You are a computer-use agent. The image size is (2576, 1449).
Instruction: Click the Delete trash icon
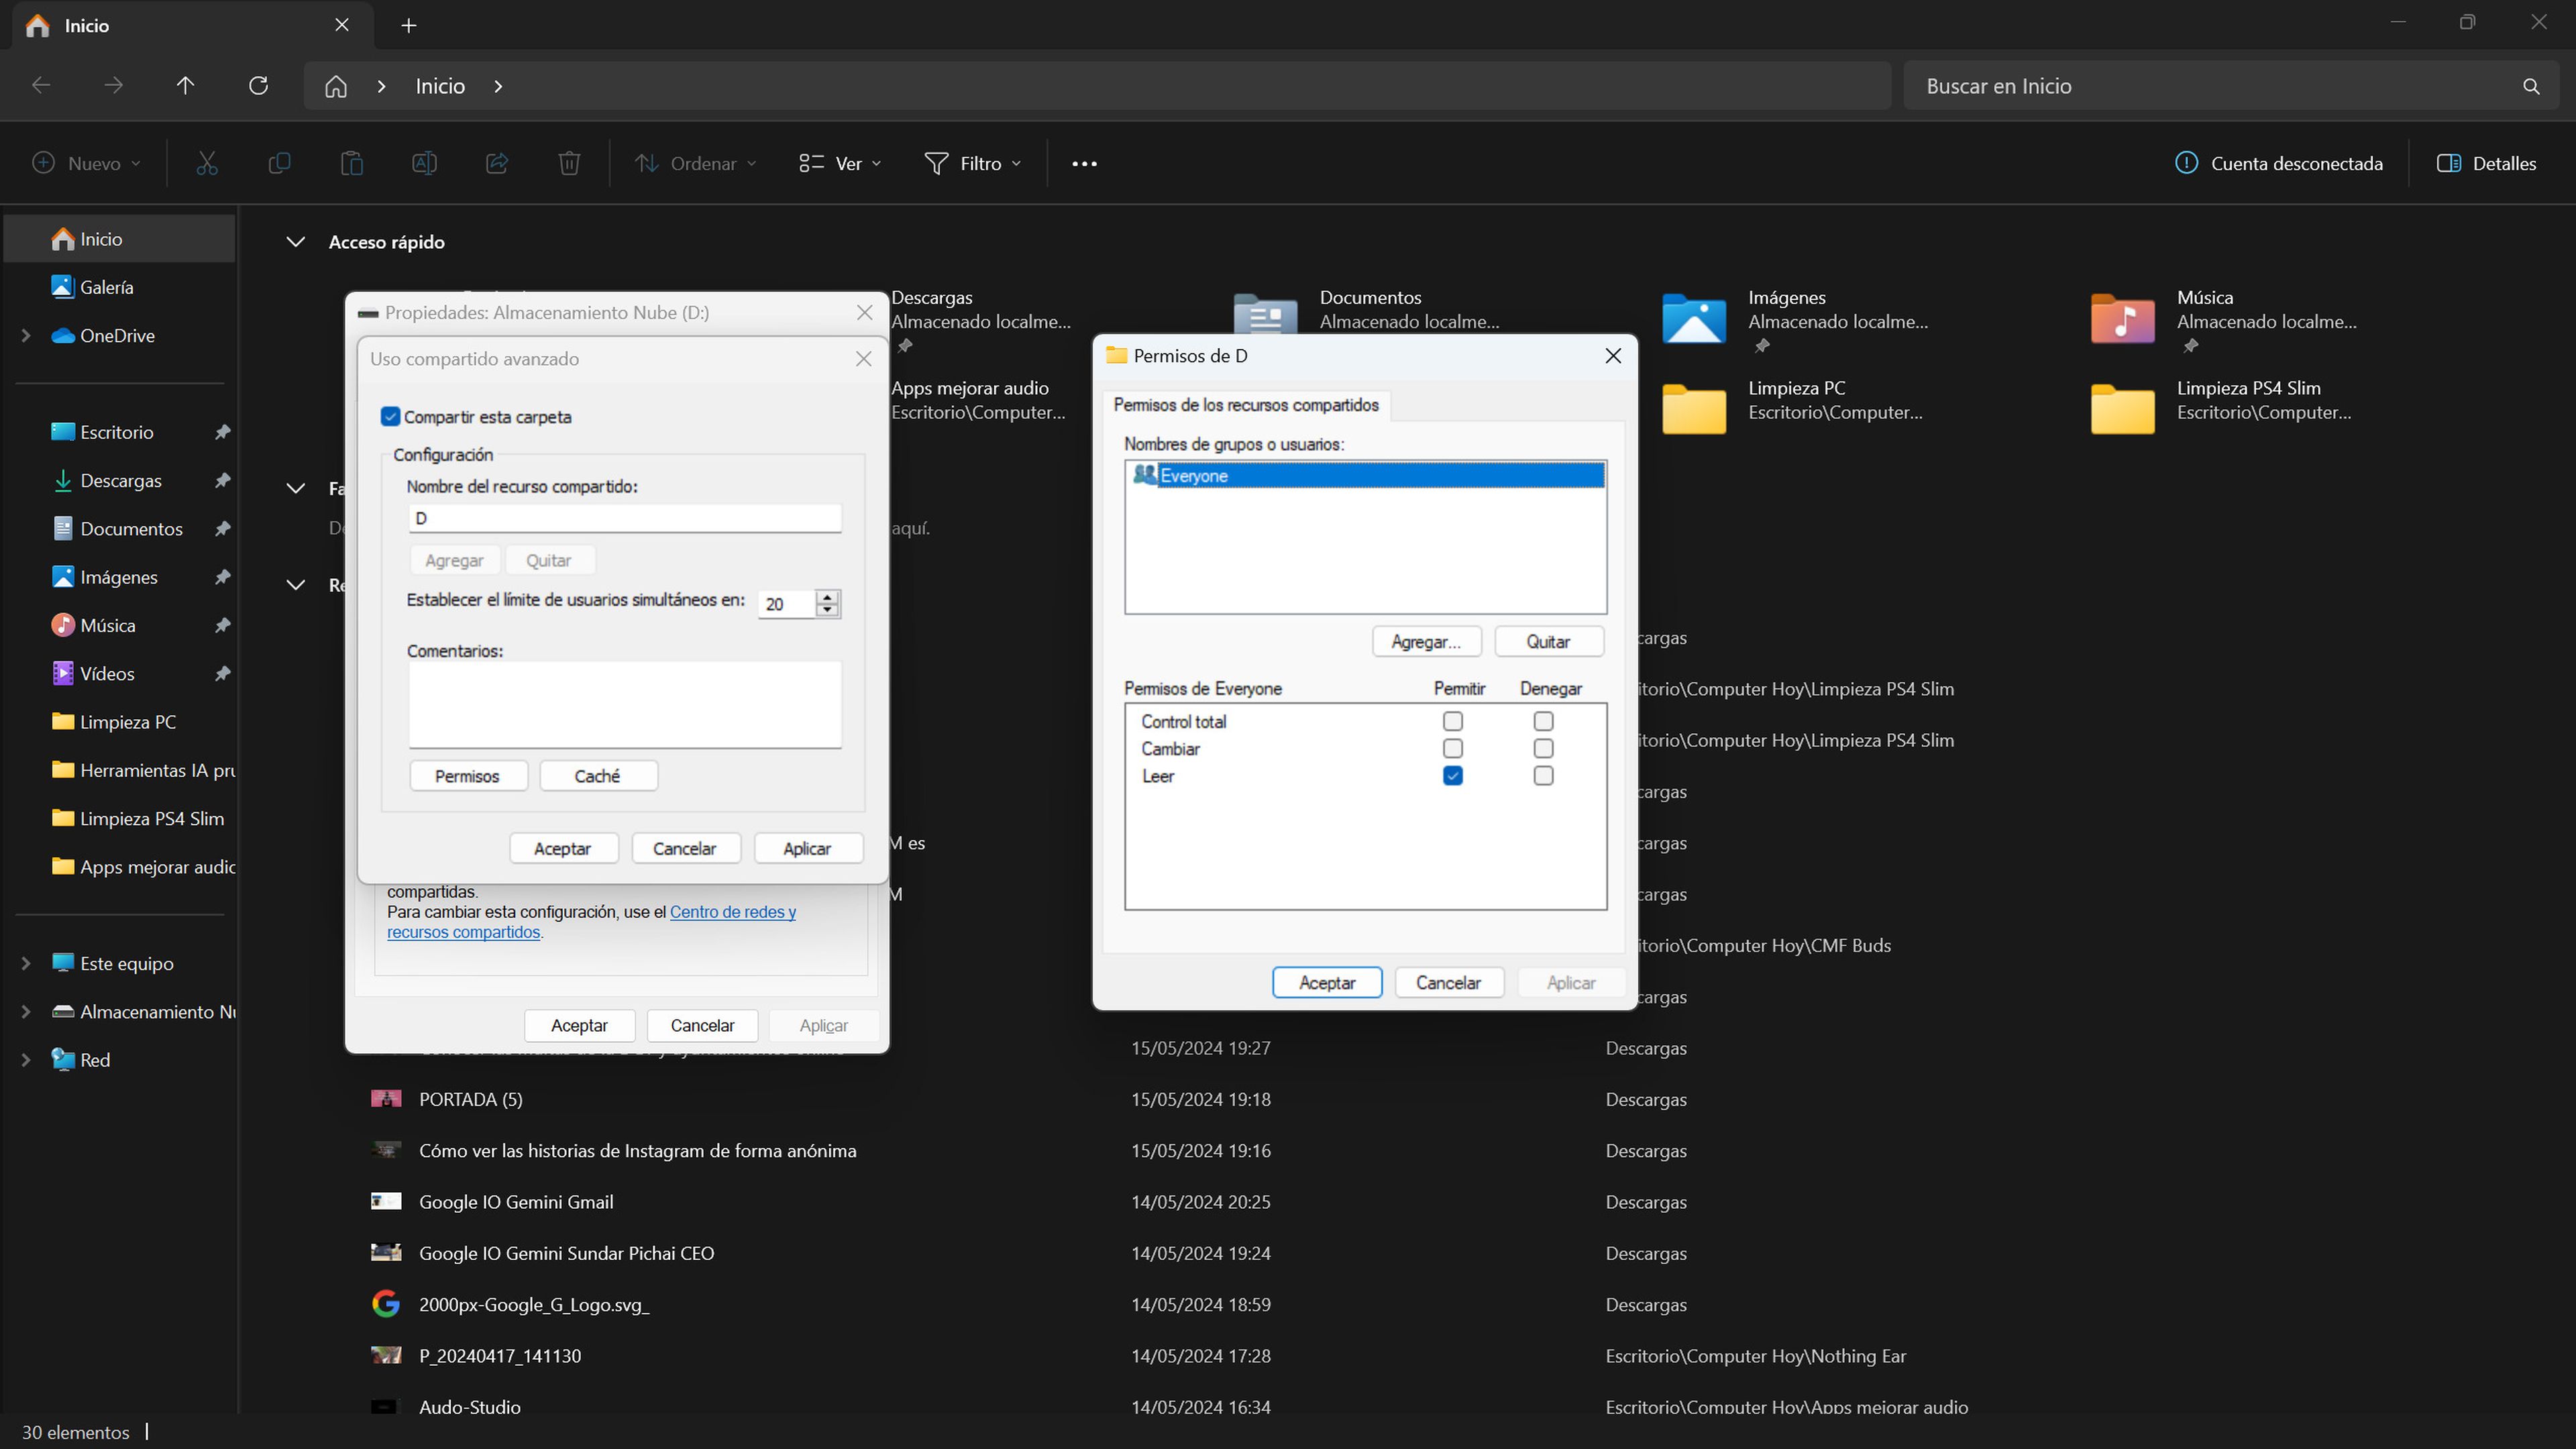[569, 163]
